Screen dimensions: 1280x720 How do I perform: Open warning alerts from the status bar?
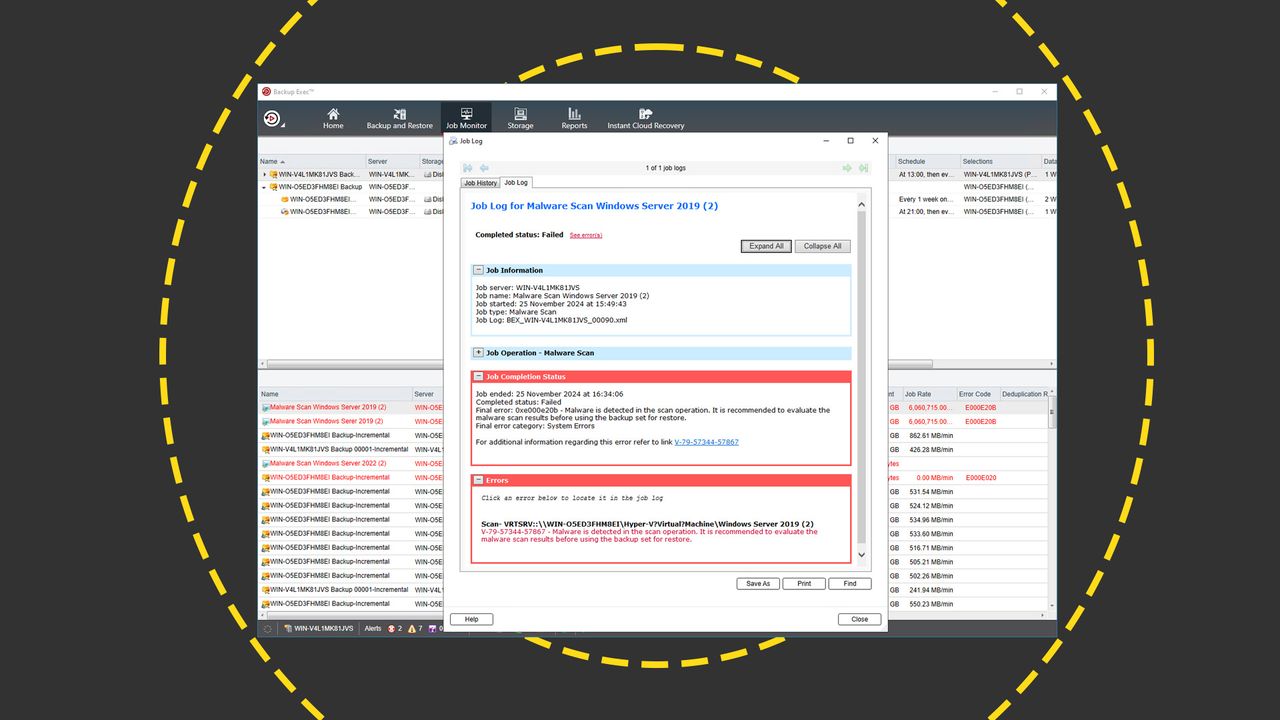412,628
